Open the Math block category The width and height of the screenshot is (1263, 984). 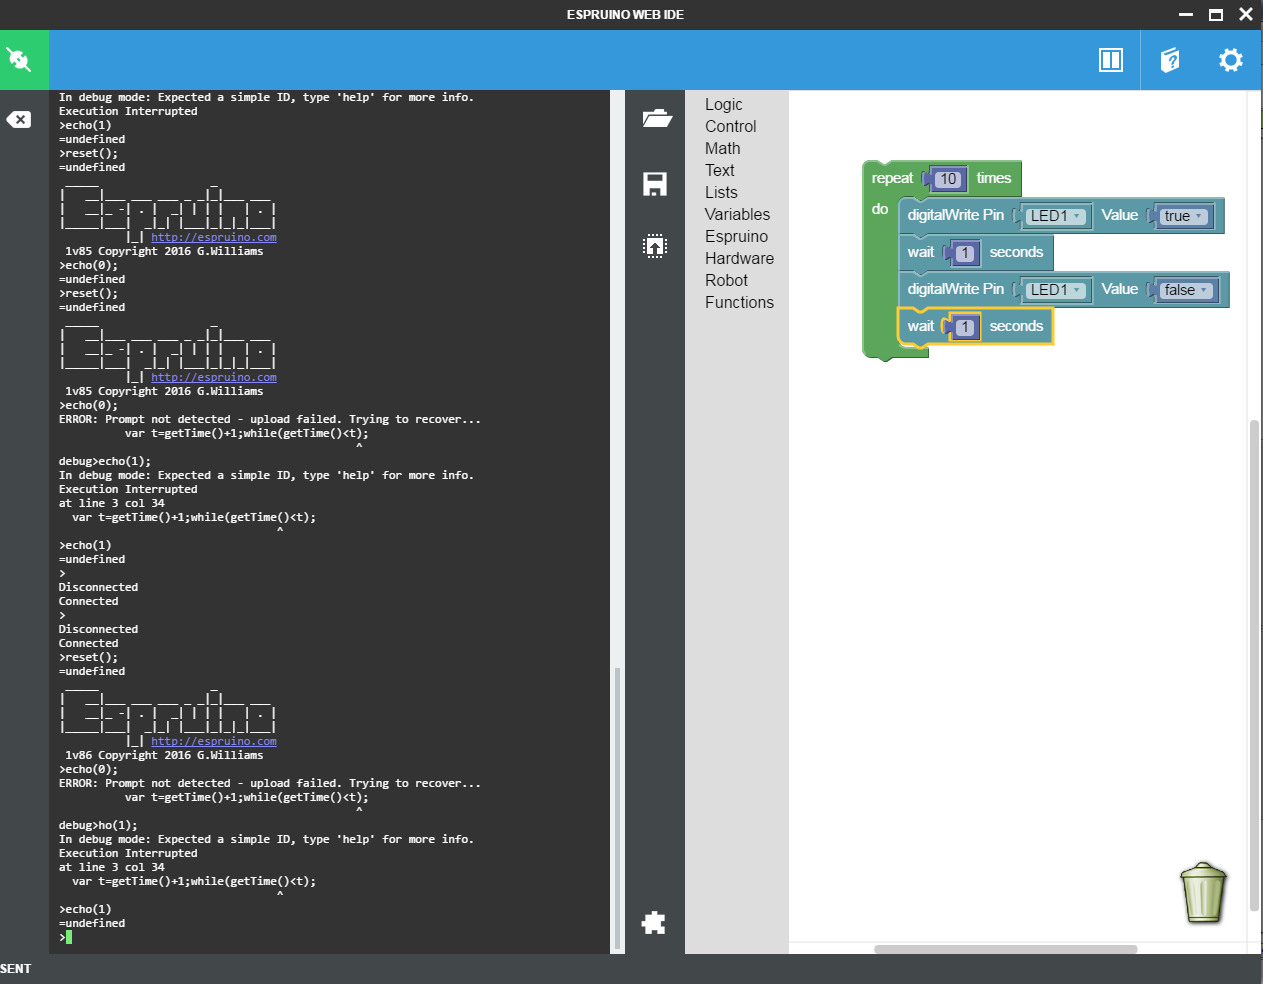click(x=723, y=148)
